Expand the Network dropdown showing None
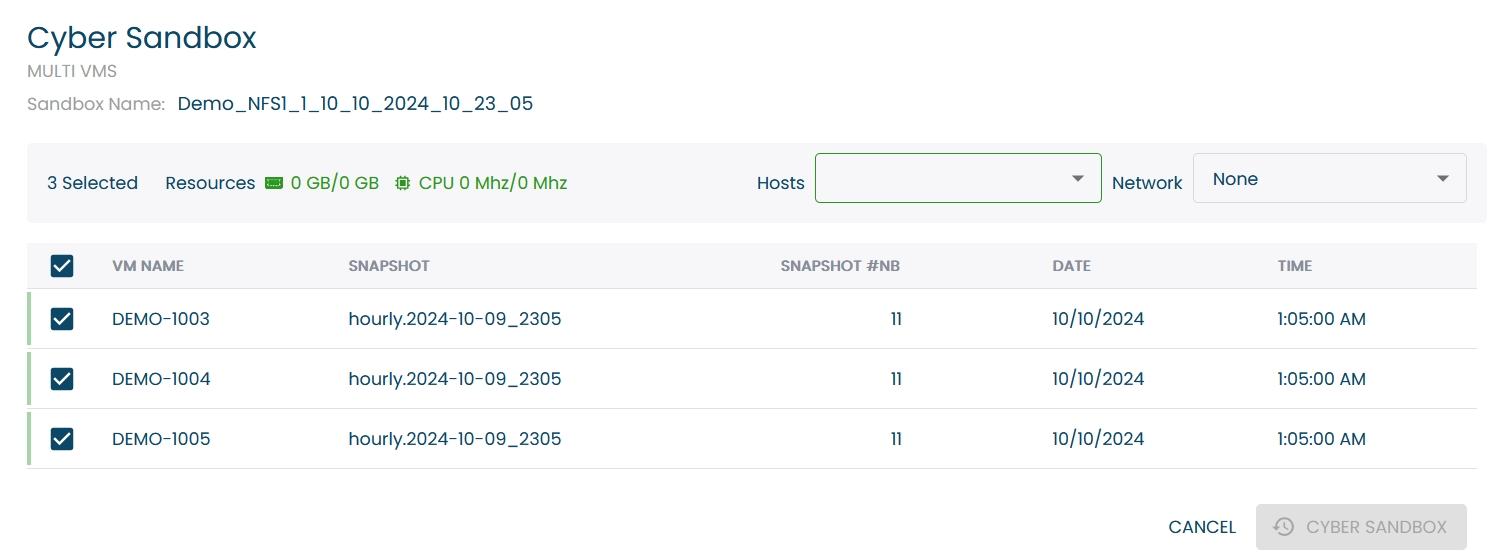Screen dimensions: 1495x558 [1330, 178]
